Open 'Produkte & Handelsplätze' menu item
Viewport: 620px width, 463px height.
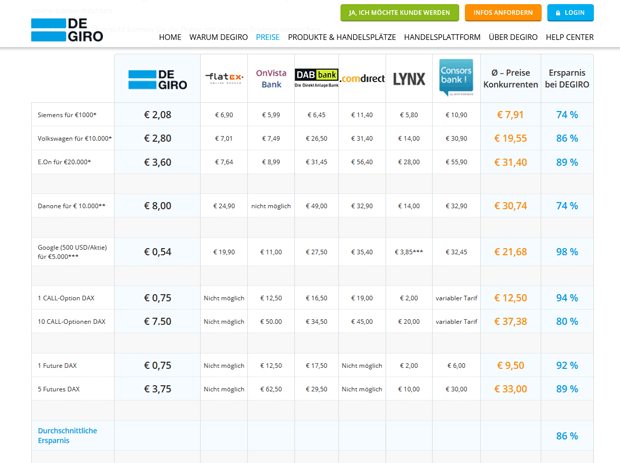click(342, 37)
